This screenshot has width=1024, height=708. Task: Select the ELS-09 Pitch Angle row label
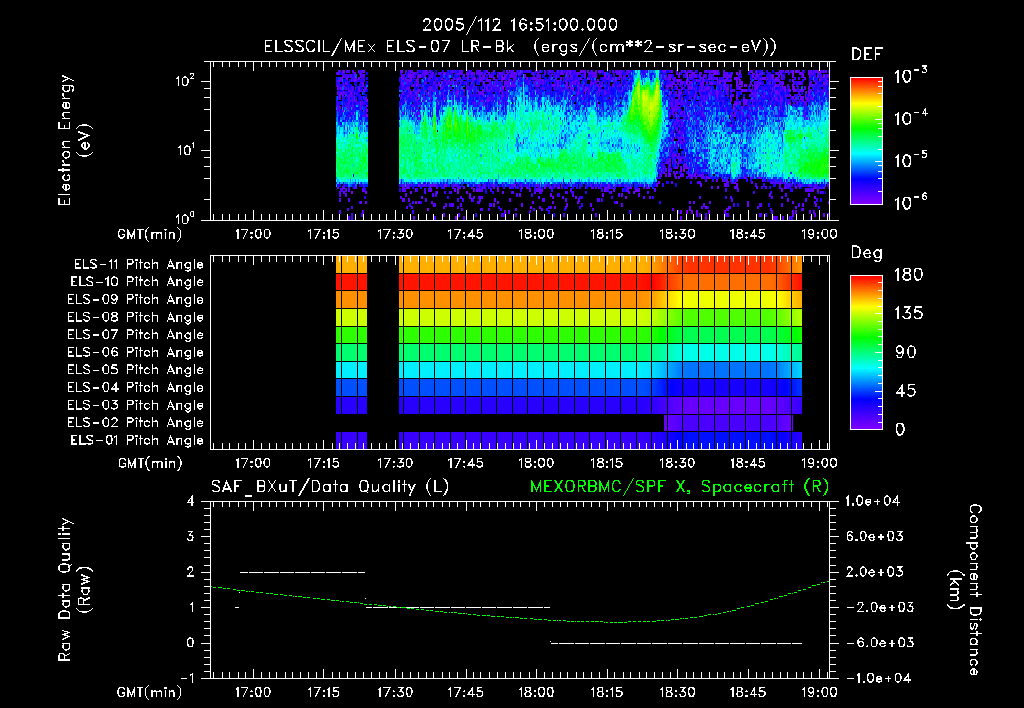click(136, 299)
